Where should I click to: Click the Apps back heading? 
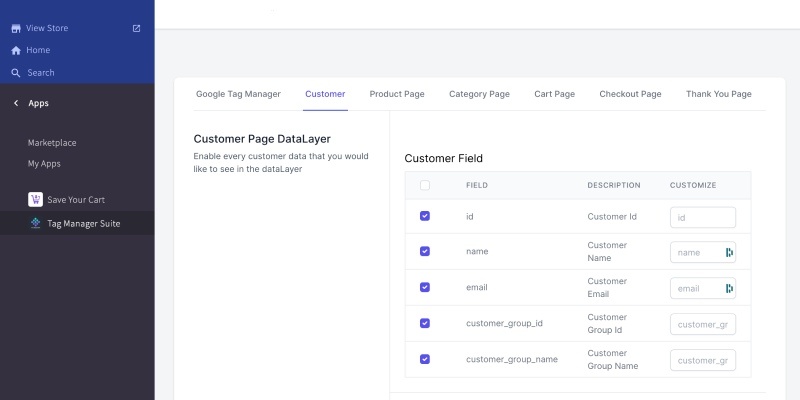(x=38, y=103)
